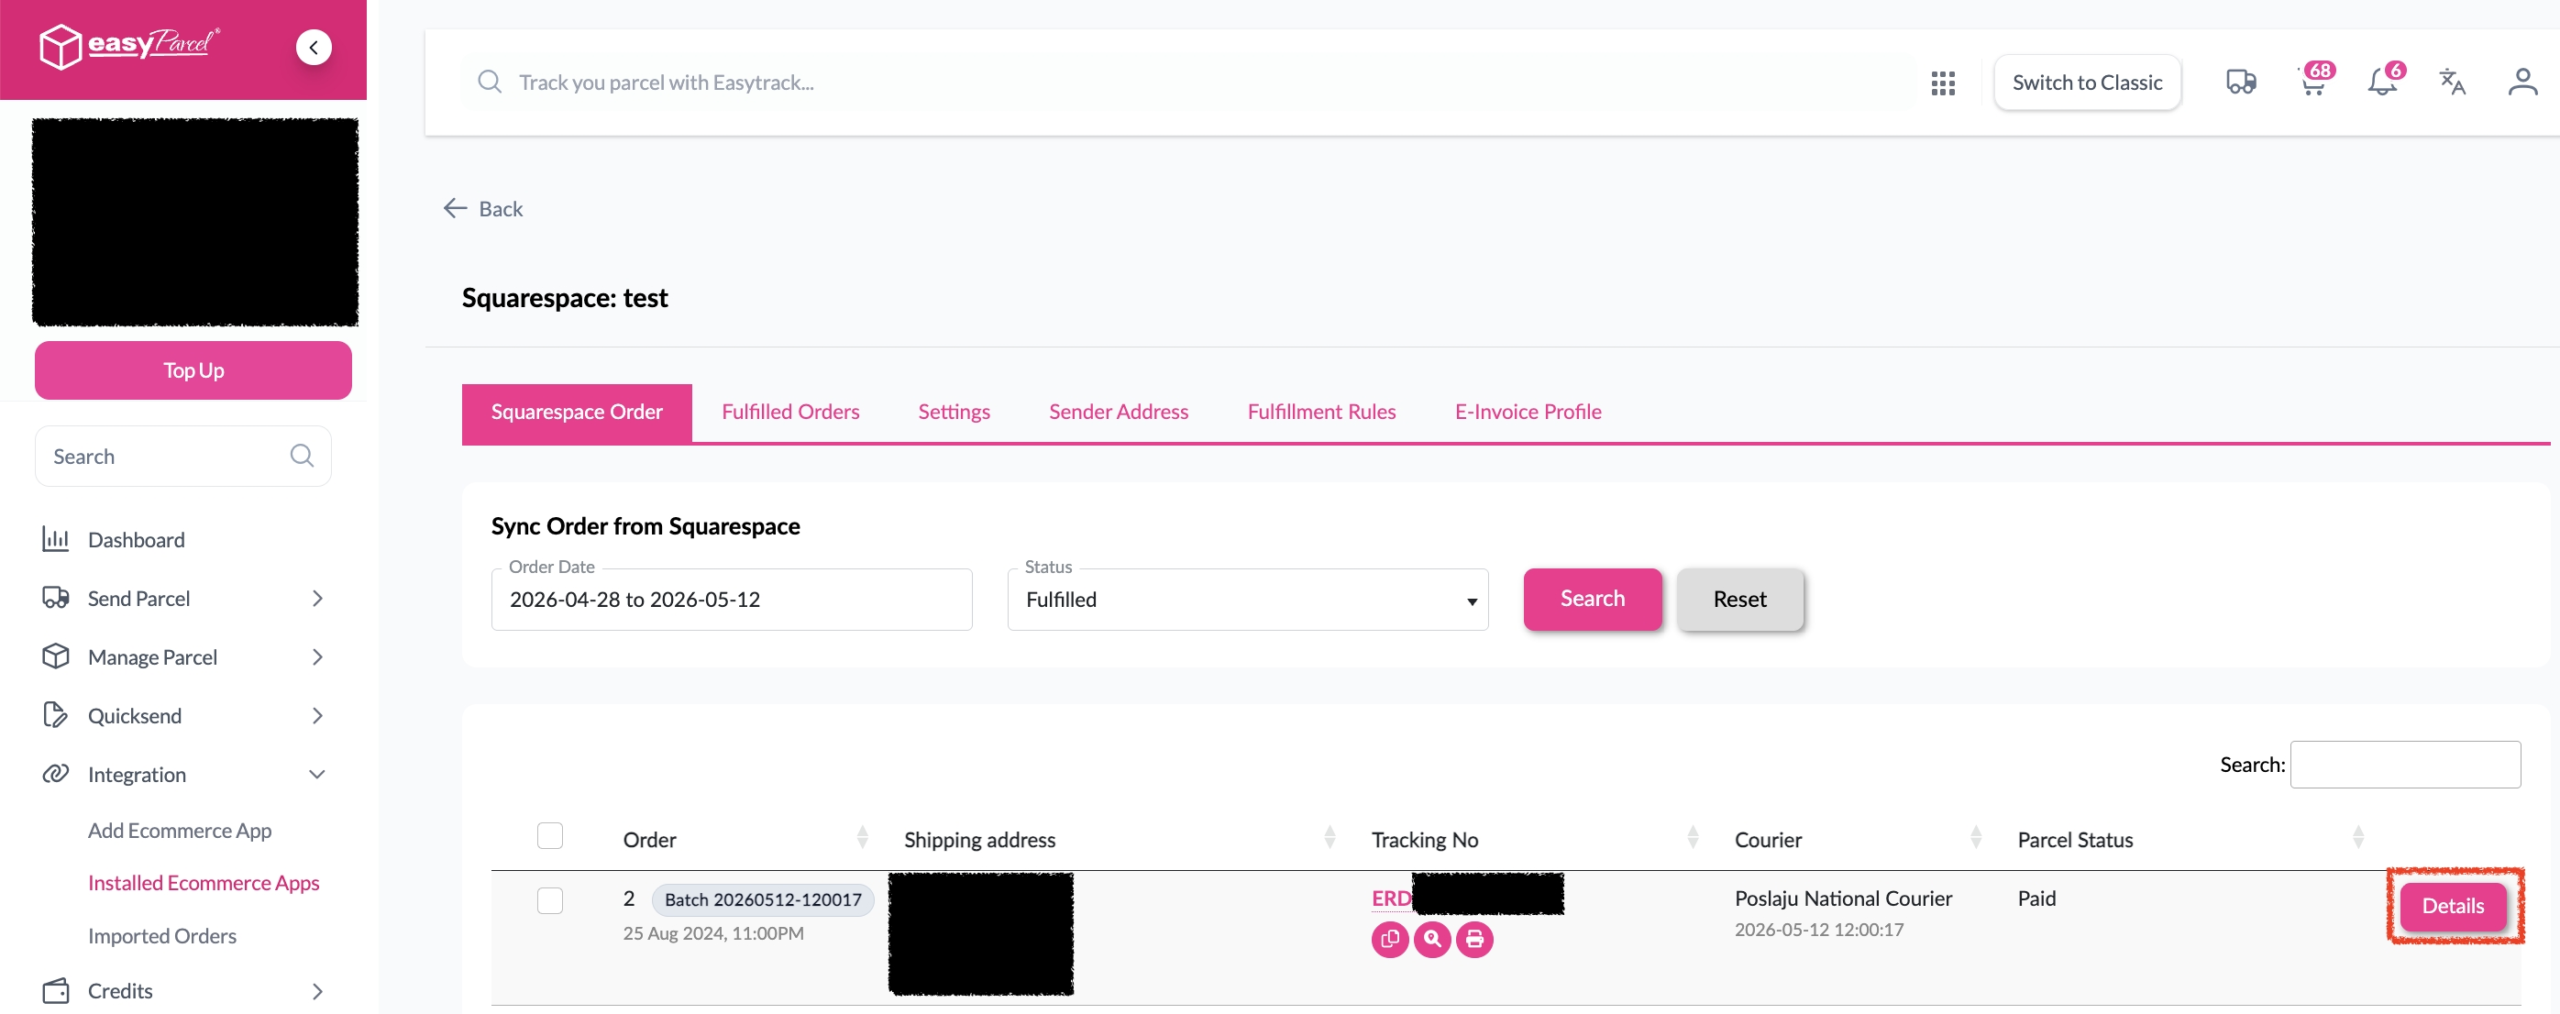The image size is (2560, 1014).
Task: Click the magnifier icon in Easytrack bar
Action: [489, 82]
